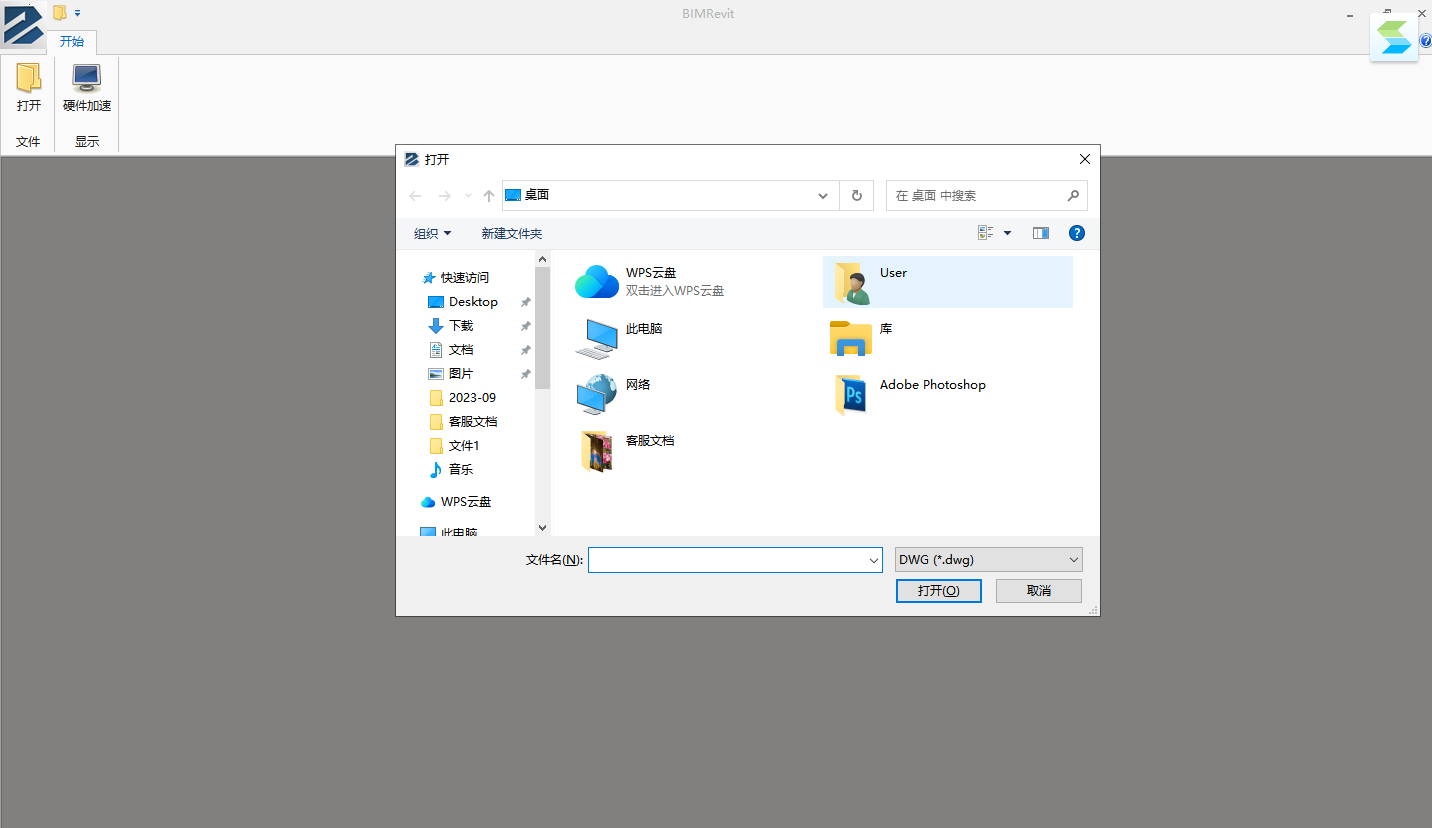This screenshot has width=1432, height=828.
Task: Select the User folder item
Action: point(948,282)
